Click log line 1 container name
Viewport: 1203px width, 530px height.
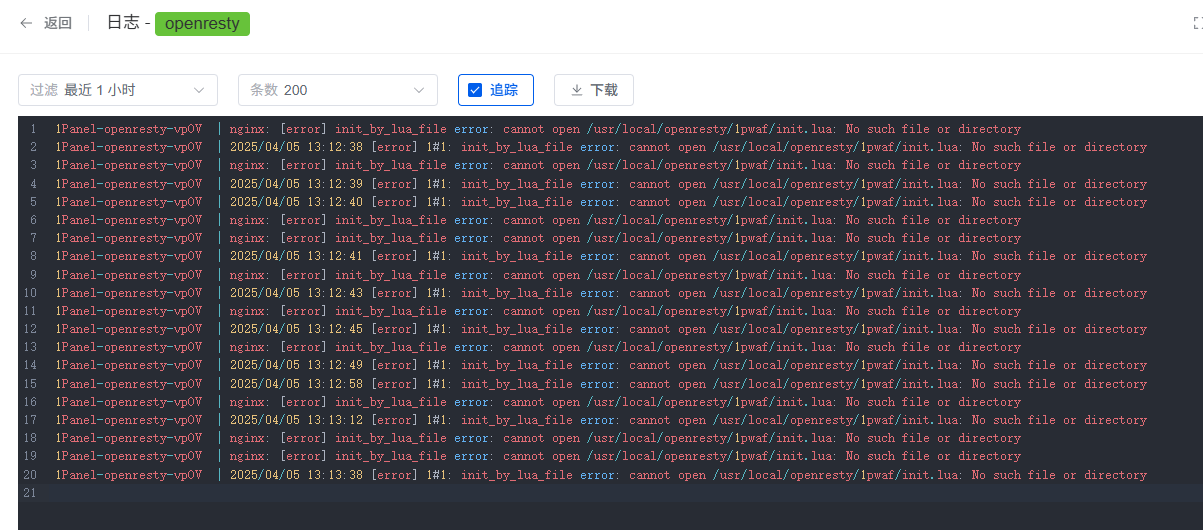point(129,129)
